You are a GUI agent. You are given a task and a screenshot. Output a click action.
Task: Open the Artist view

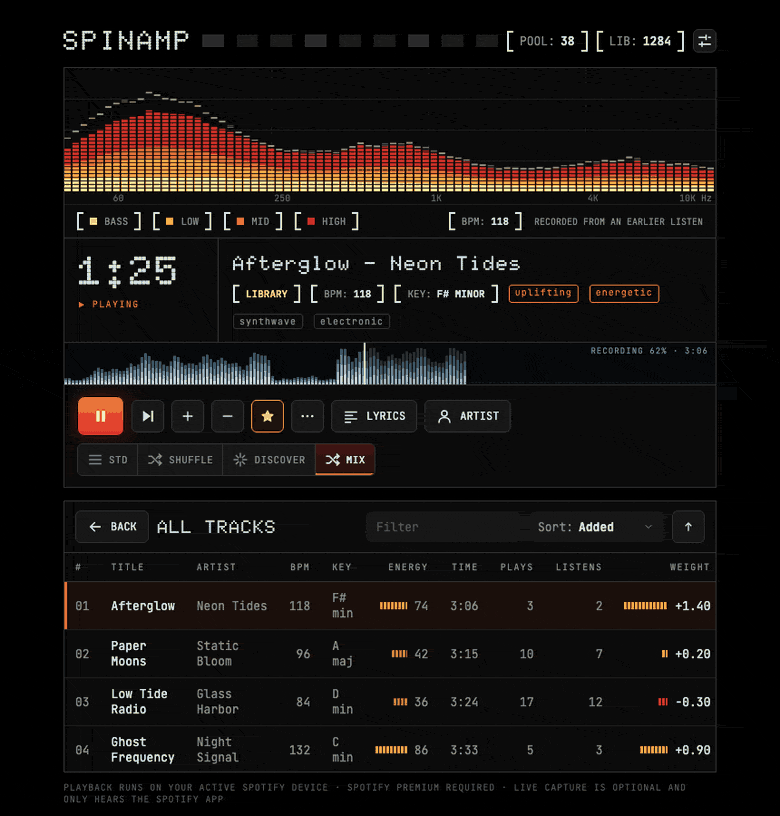pos(468,416)
